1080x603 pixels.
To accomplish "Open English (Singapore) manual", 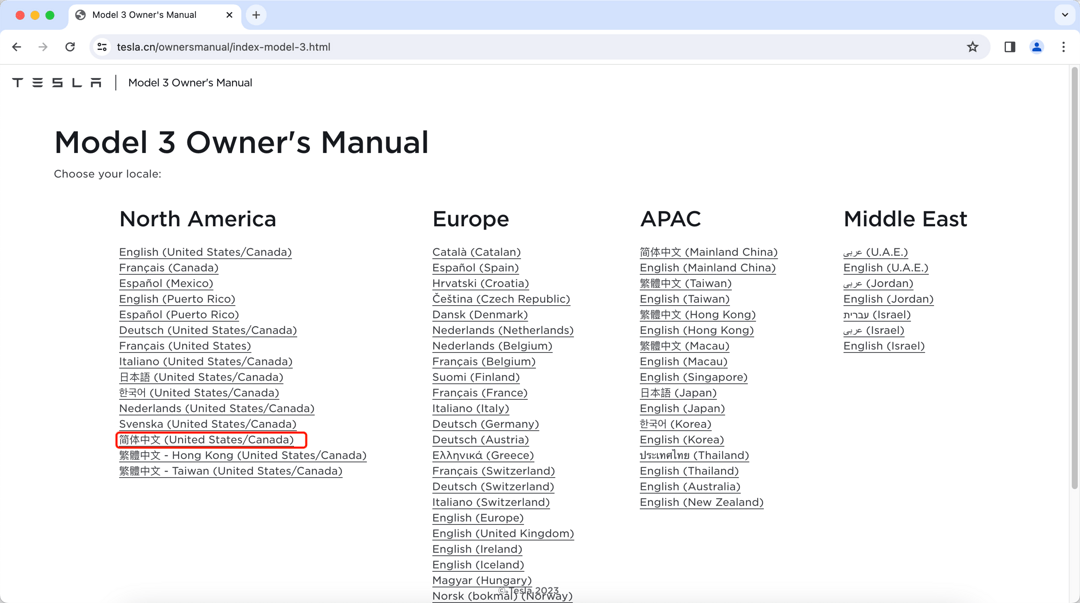I will (694, 377).
